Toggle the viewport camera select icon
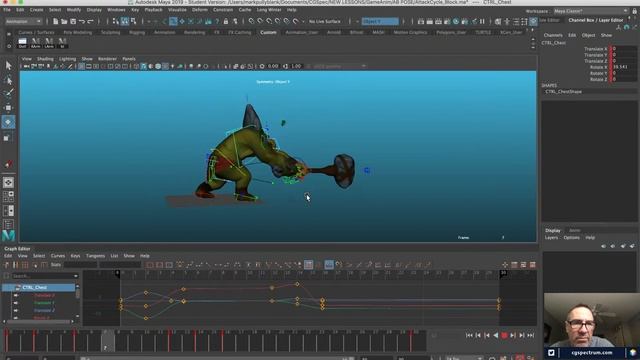Viewport: 640px width, 360px height. (x=27, y=66)
